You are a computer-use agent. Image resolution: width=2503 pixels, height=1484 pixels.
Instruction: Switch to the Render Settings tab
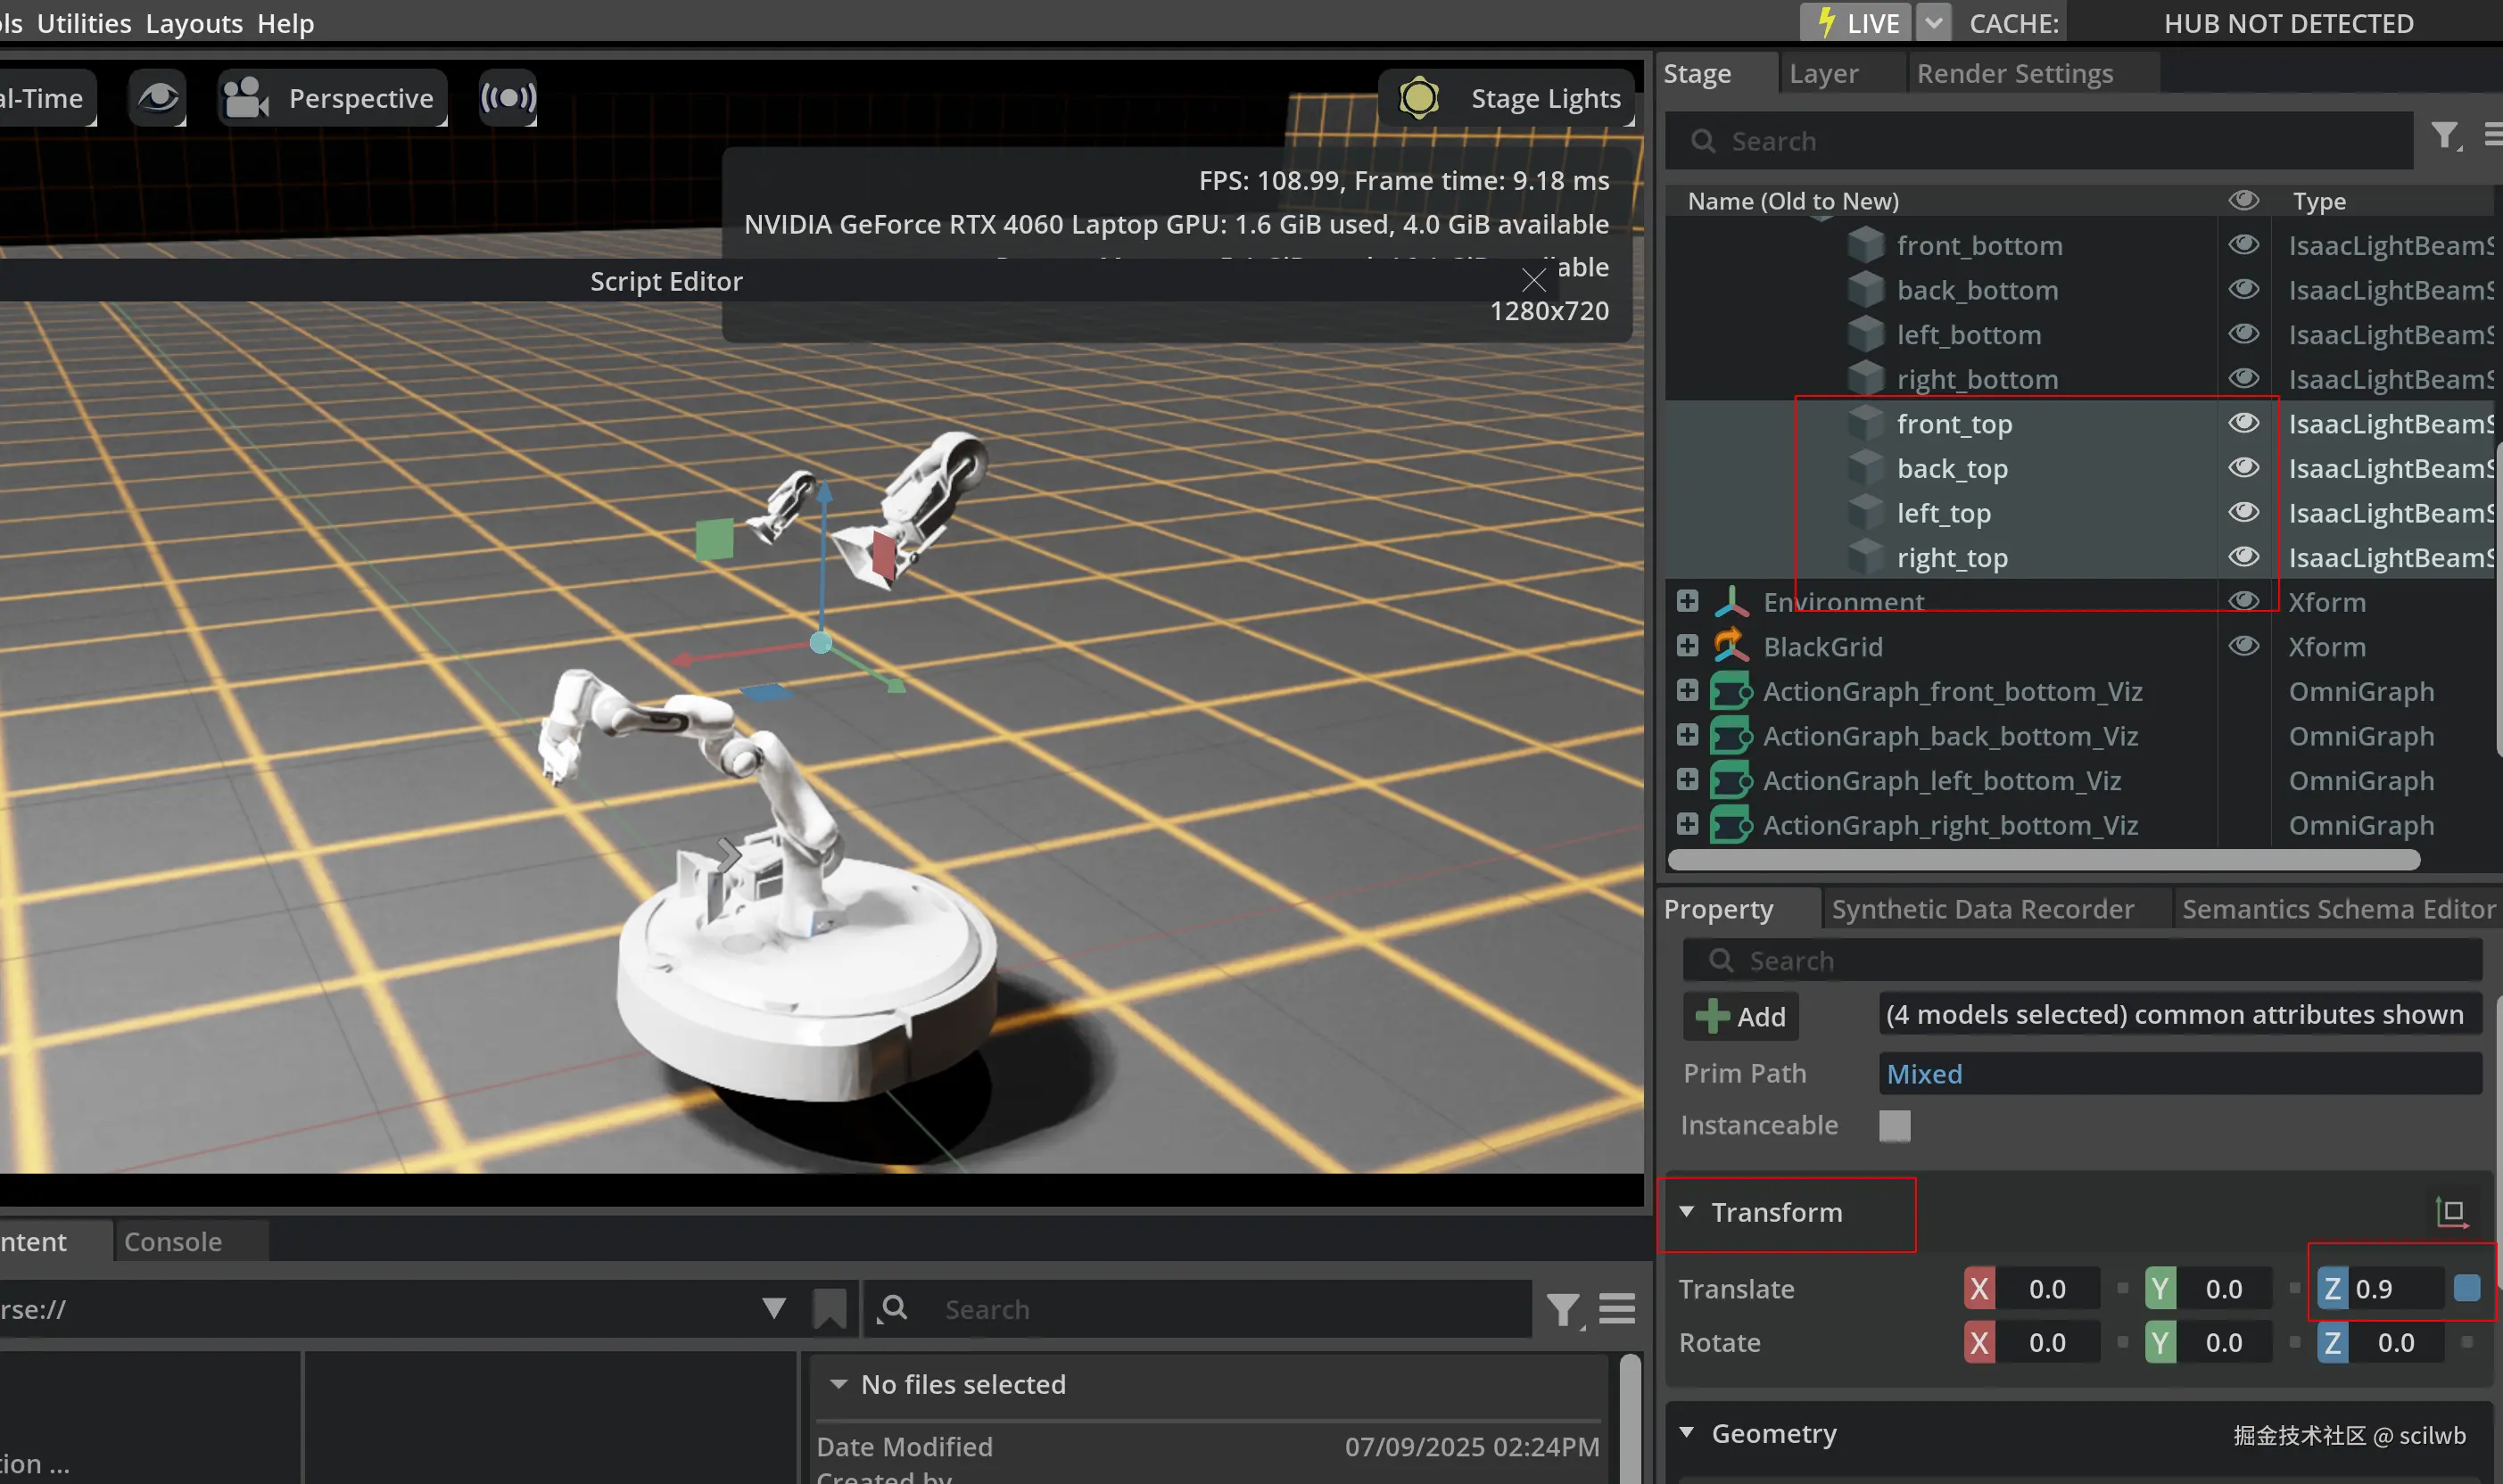pyautogui.click(x=2014, y=74)
